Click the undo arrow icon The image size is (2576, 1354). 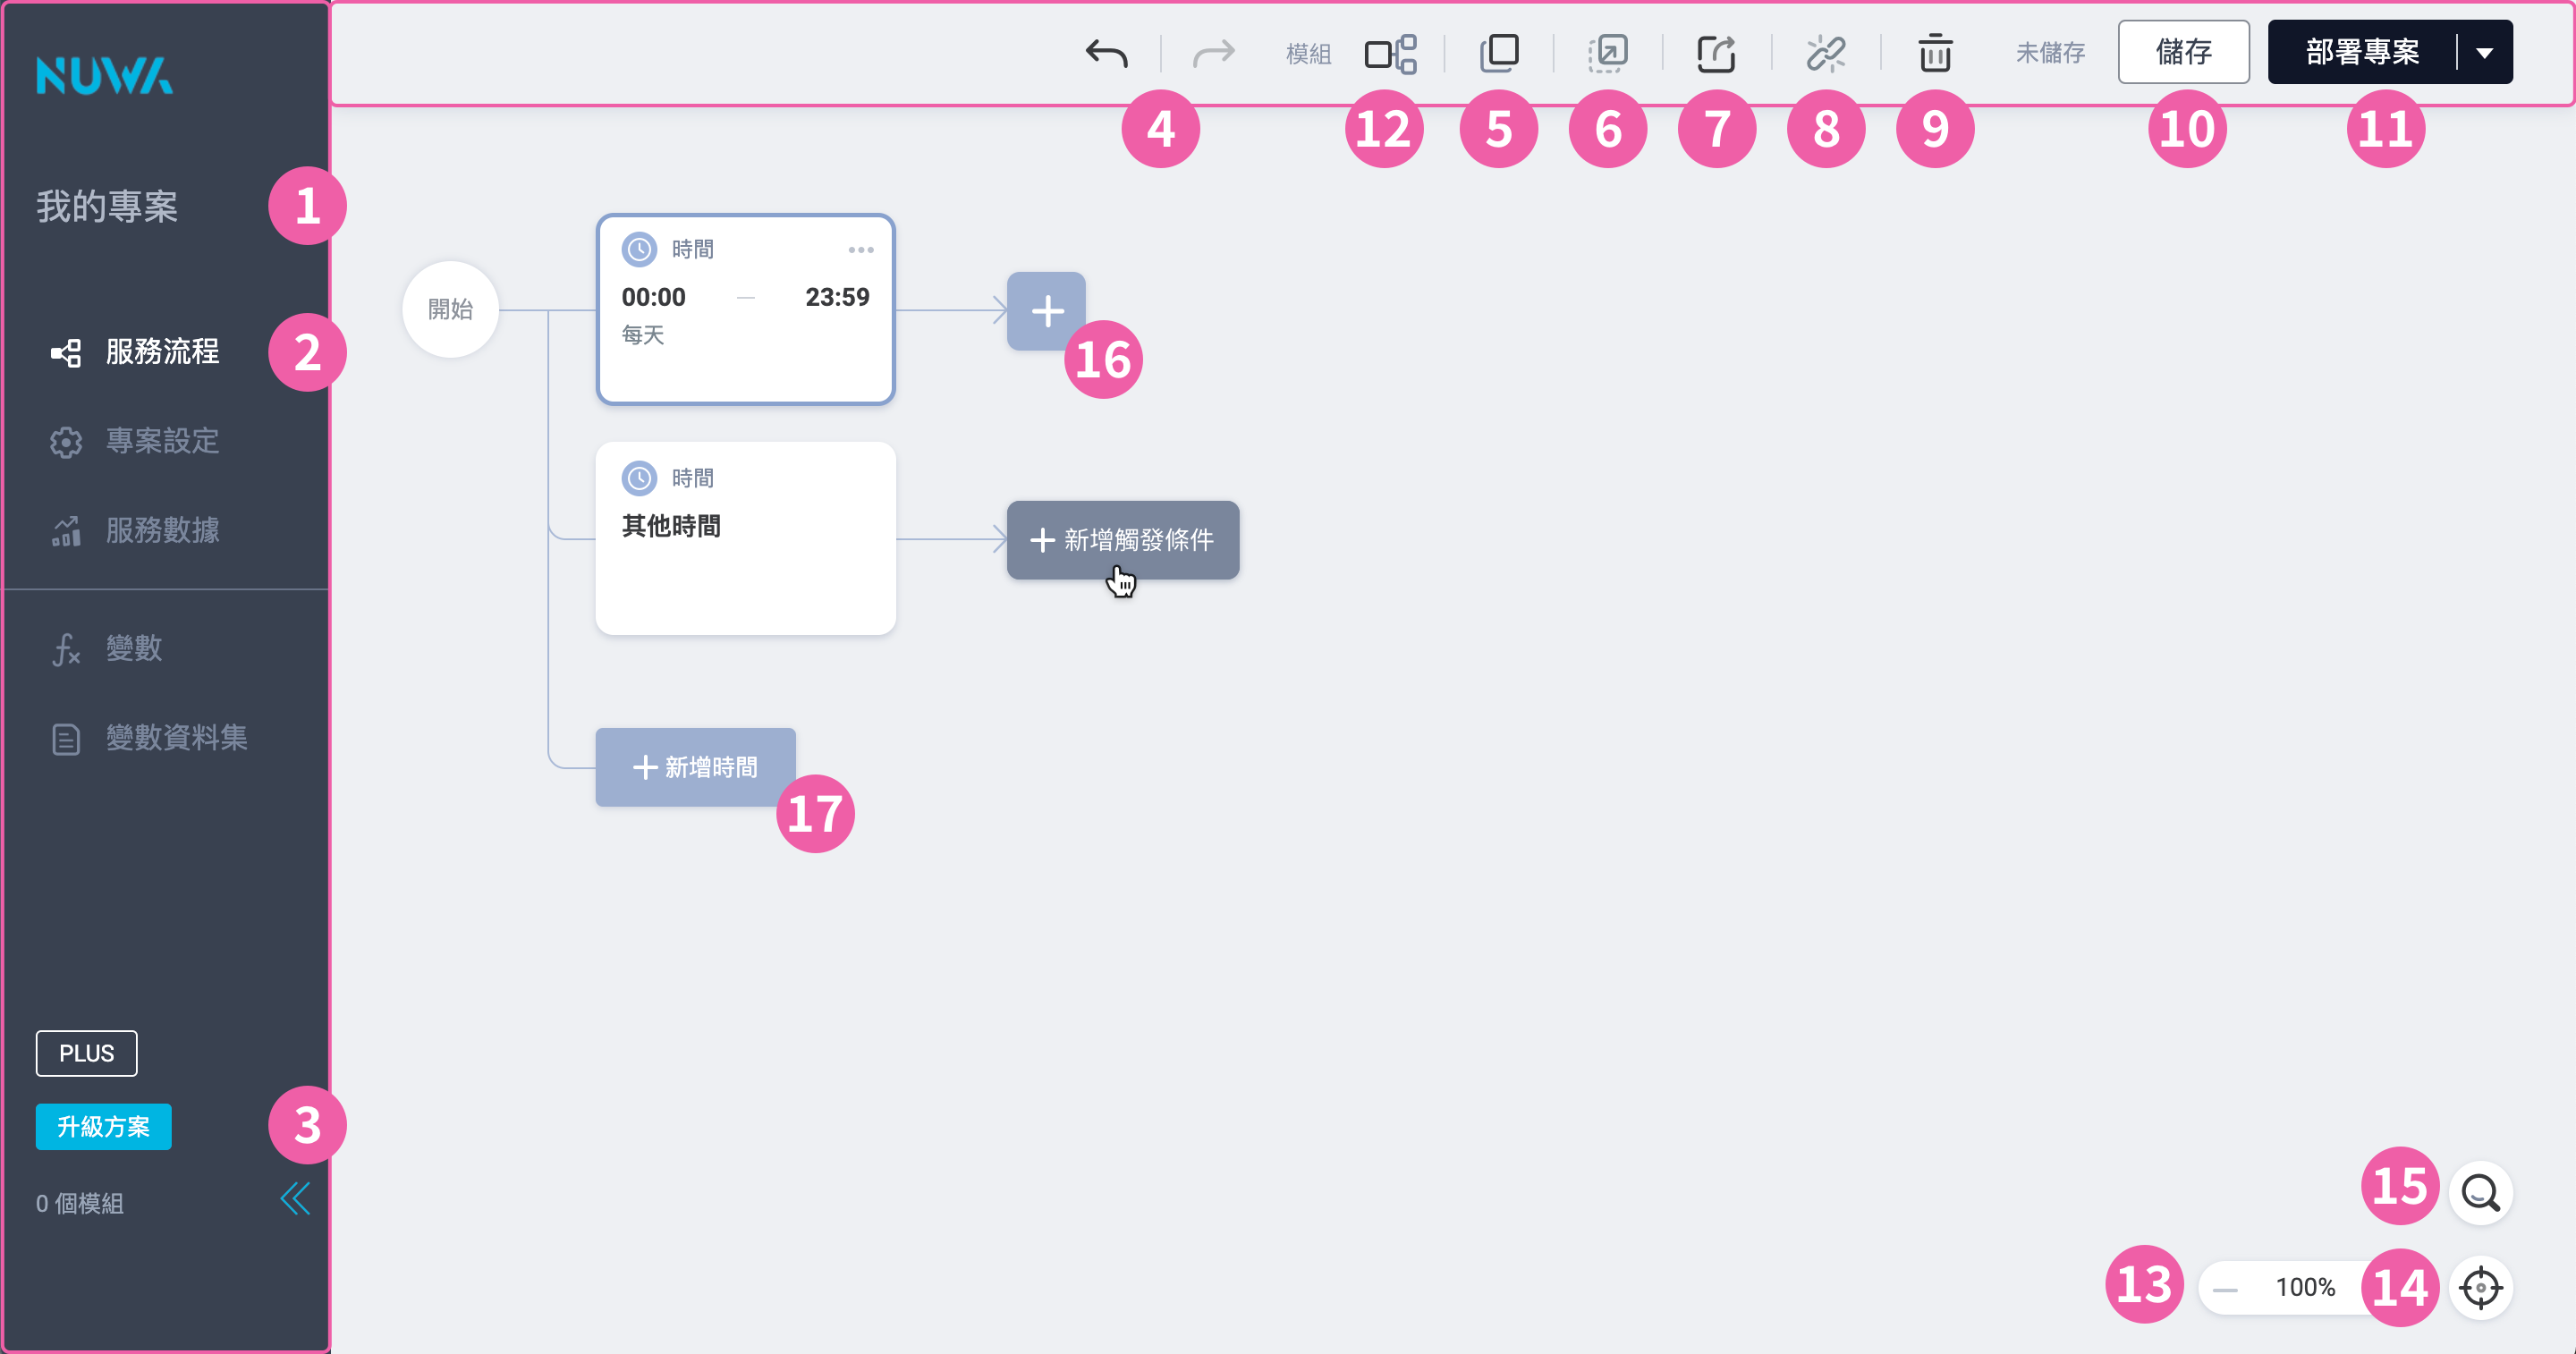click(1106, 53)
